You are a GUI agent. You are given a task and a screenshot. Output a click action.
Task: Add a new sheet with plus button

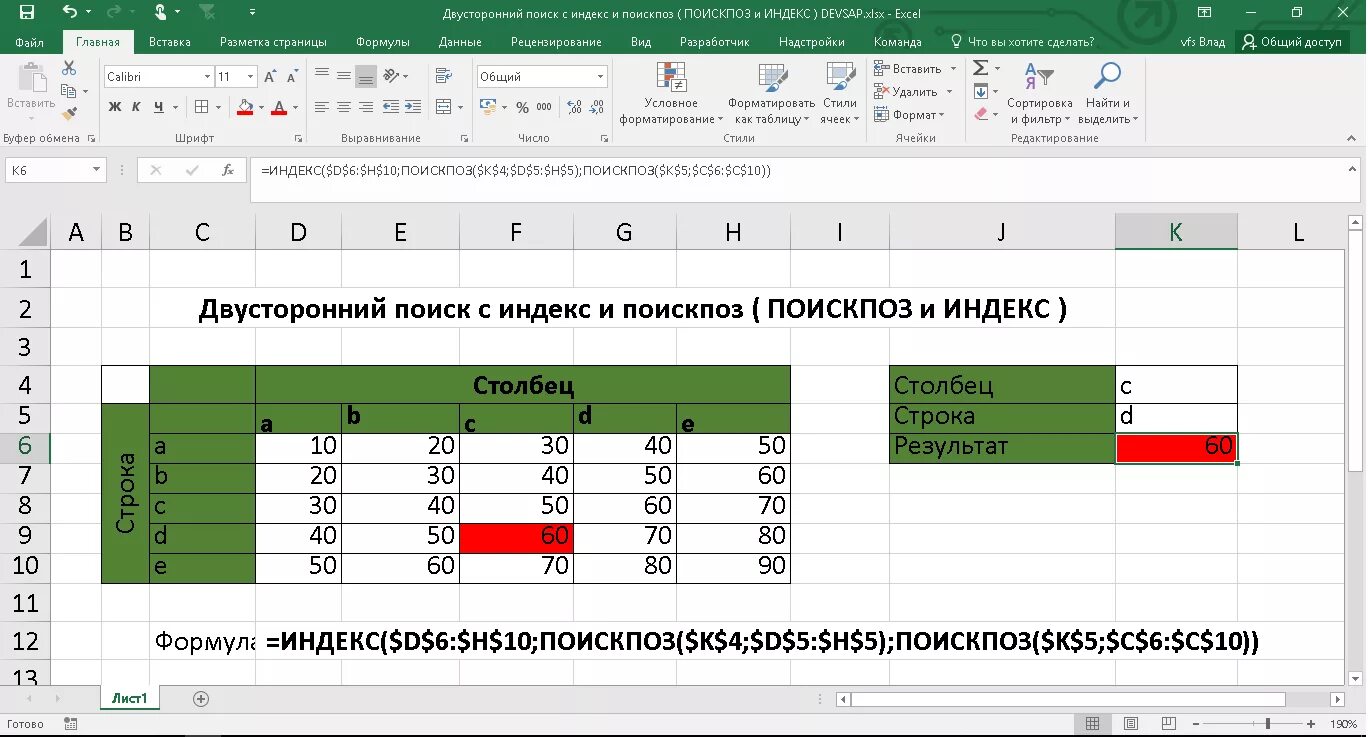[x=201, y=699]
